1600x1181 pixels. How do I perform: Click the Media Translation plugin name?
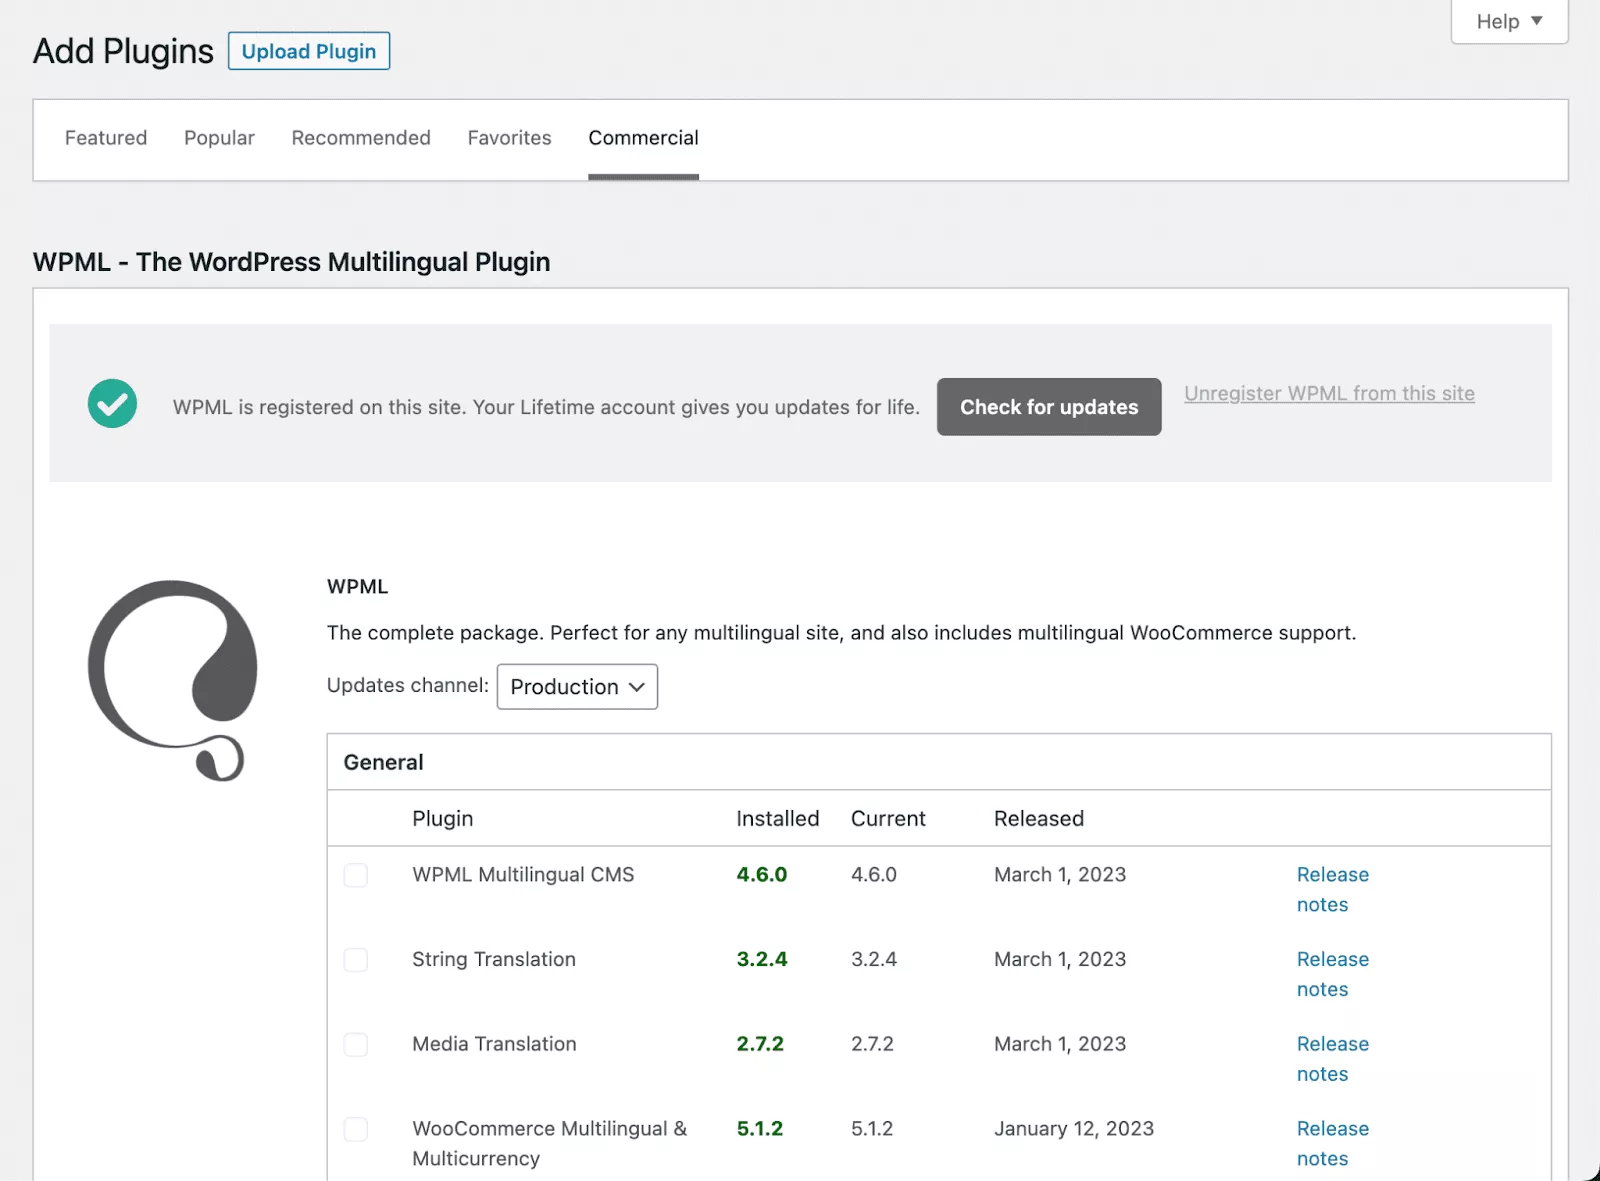tap(494, 1044)
